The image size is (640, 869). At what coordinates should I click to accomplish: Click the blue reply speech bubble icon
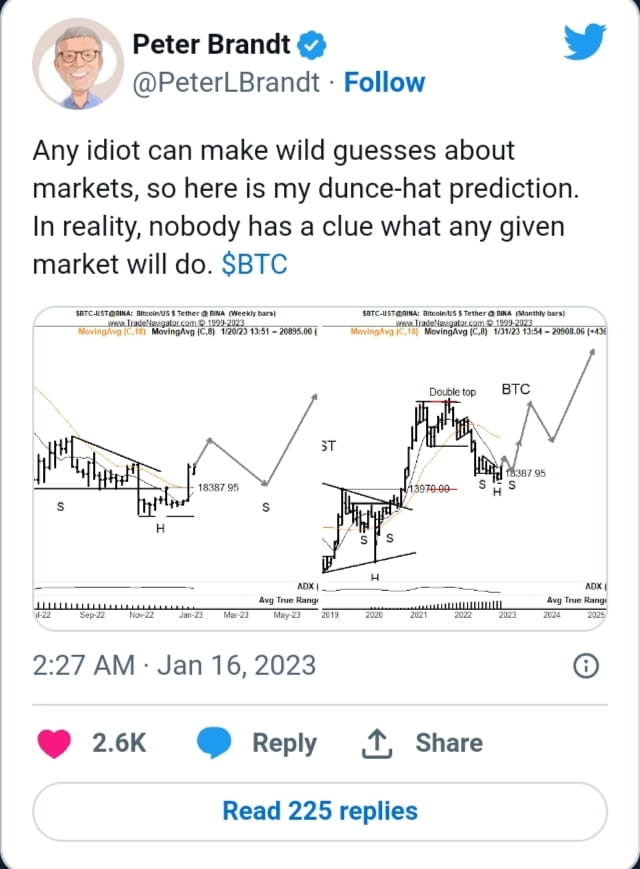click(x=216, y=743)
